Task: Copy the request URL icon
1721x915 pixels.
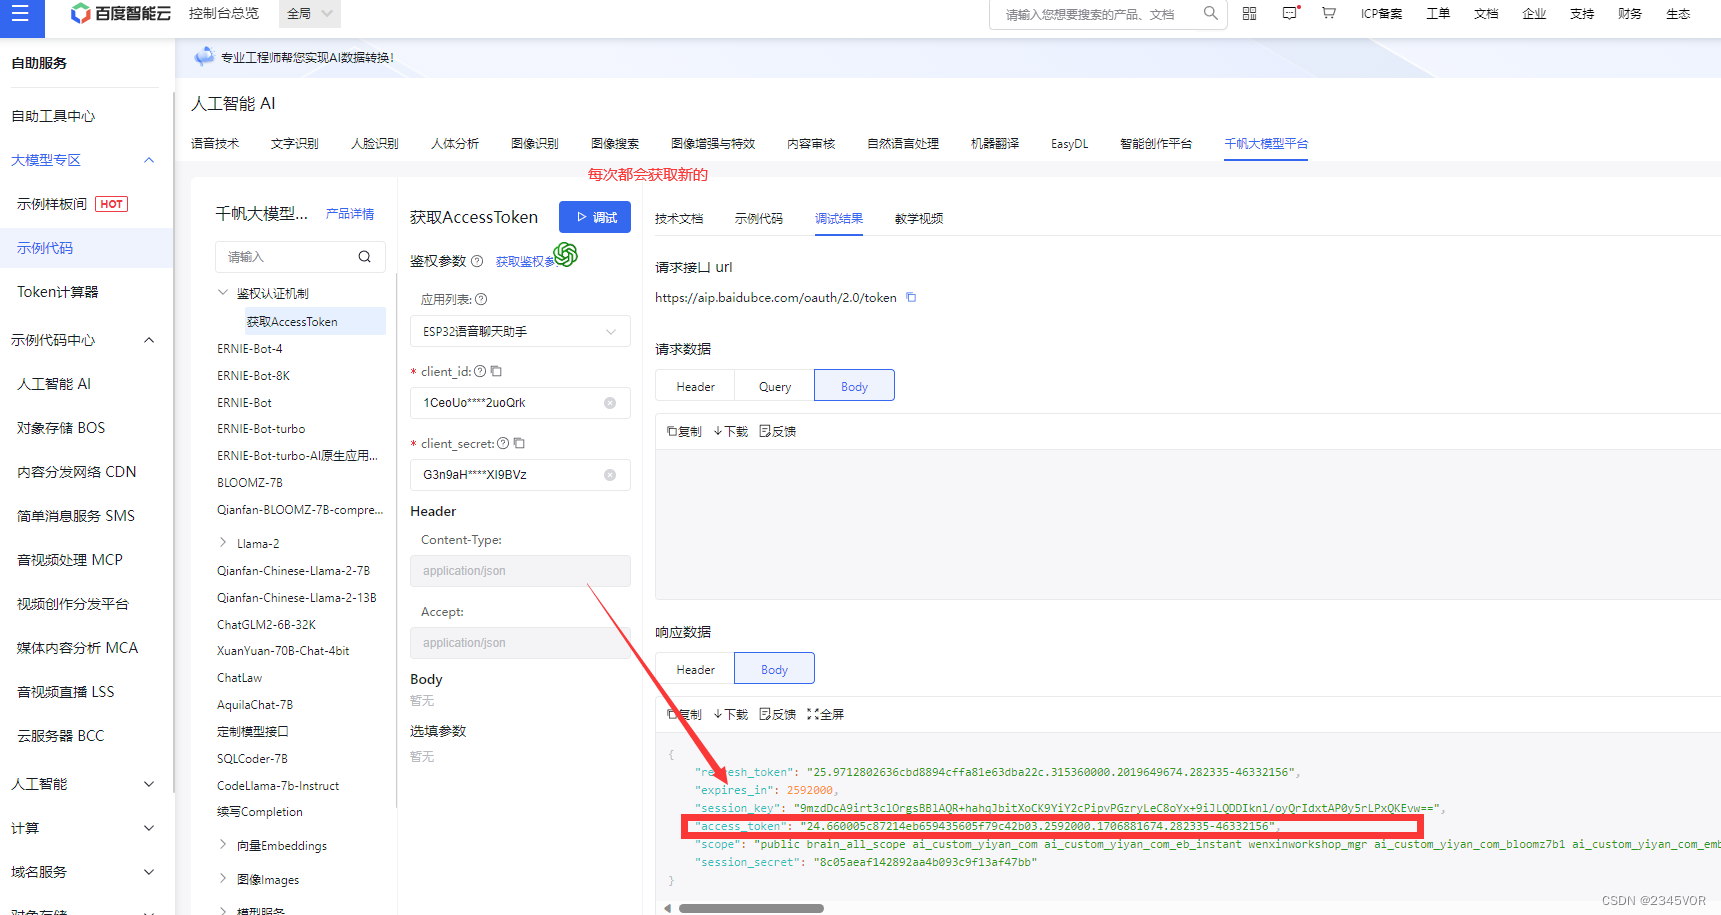Action: [x=911, y=297]
